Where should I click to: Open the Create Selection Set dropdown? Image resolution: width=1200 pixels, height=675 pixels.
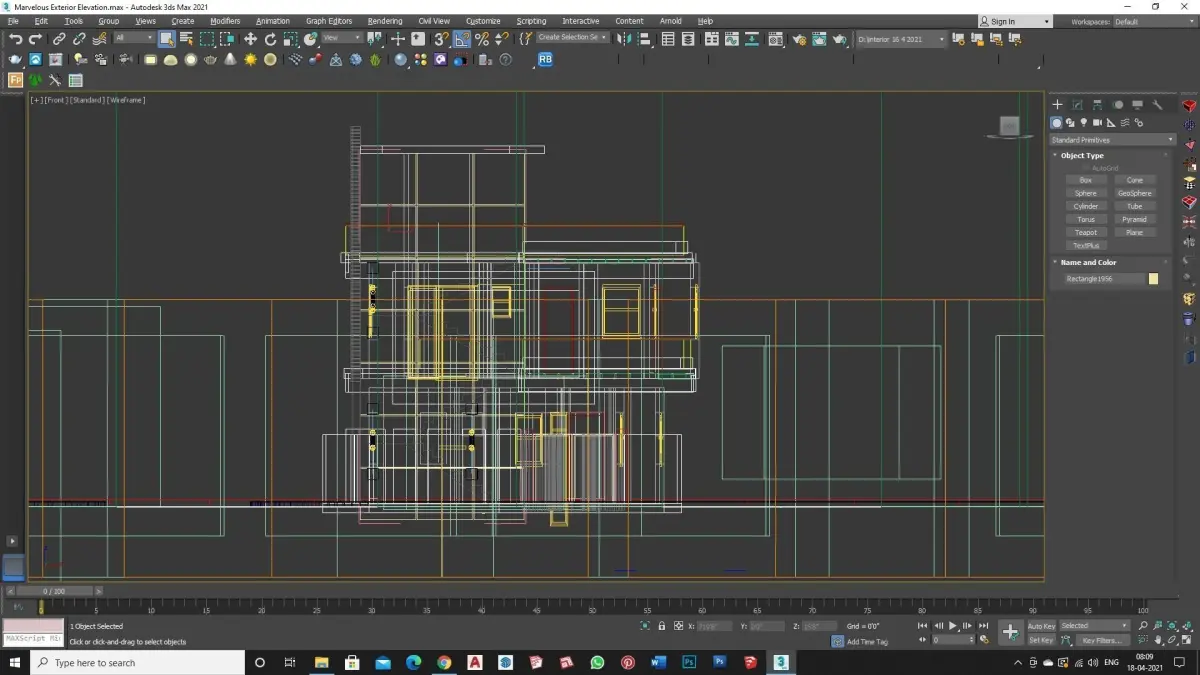click(572, 38)
